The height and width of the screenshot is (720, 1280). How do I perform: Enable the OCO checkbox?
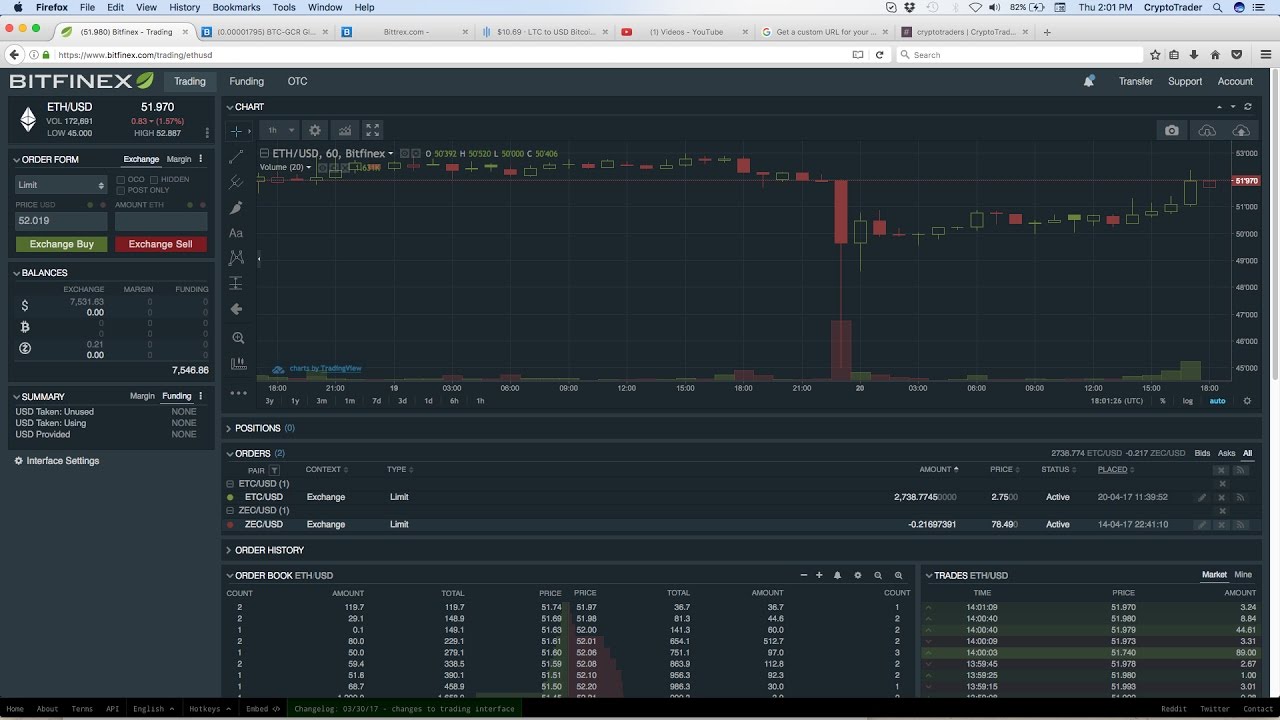click(x=121, y=180)
